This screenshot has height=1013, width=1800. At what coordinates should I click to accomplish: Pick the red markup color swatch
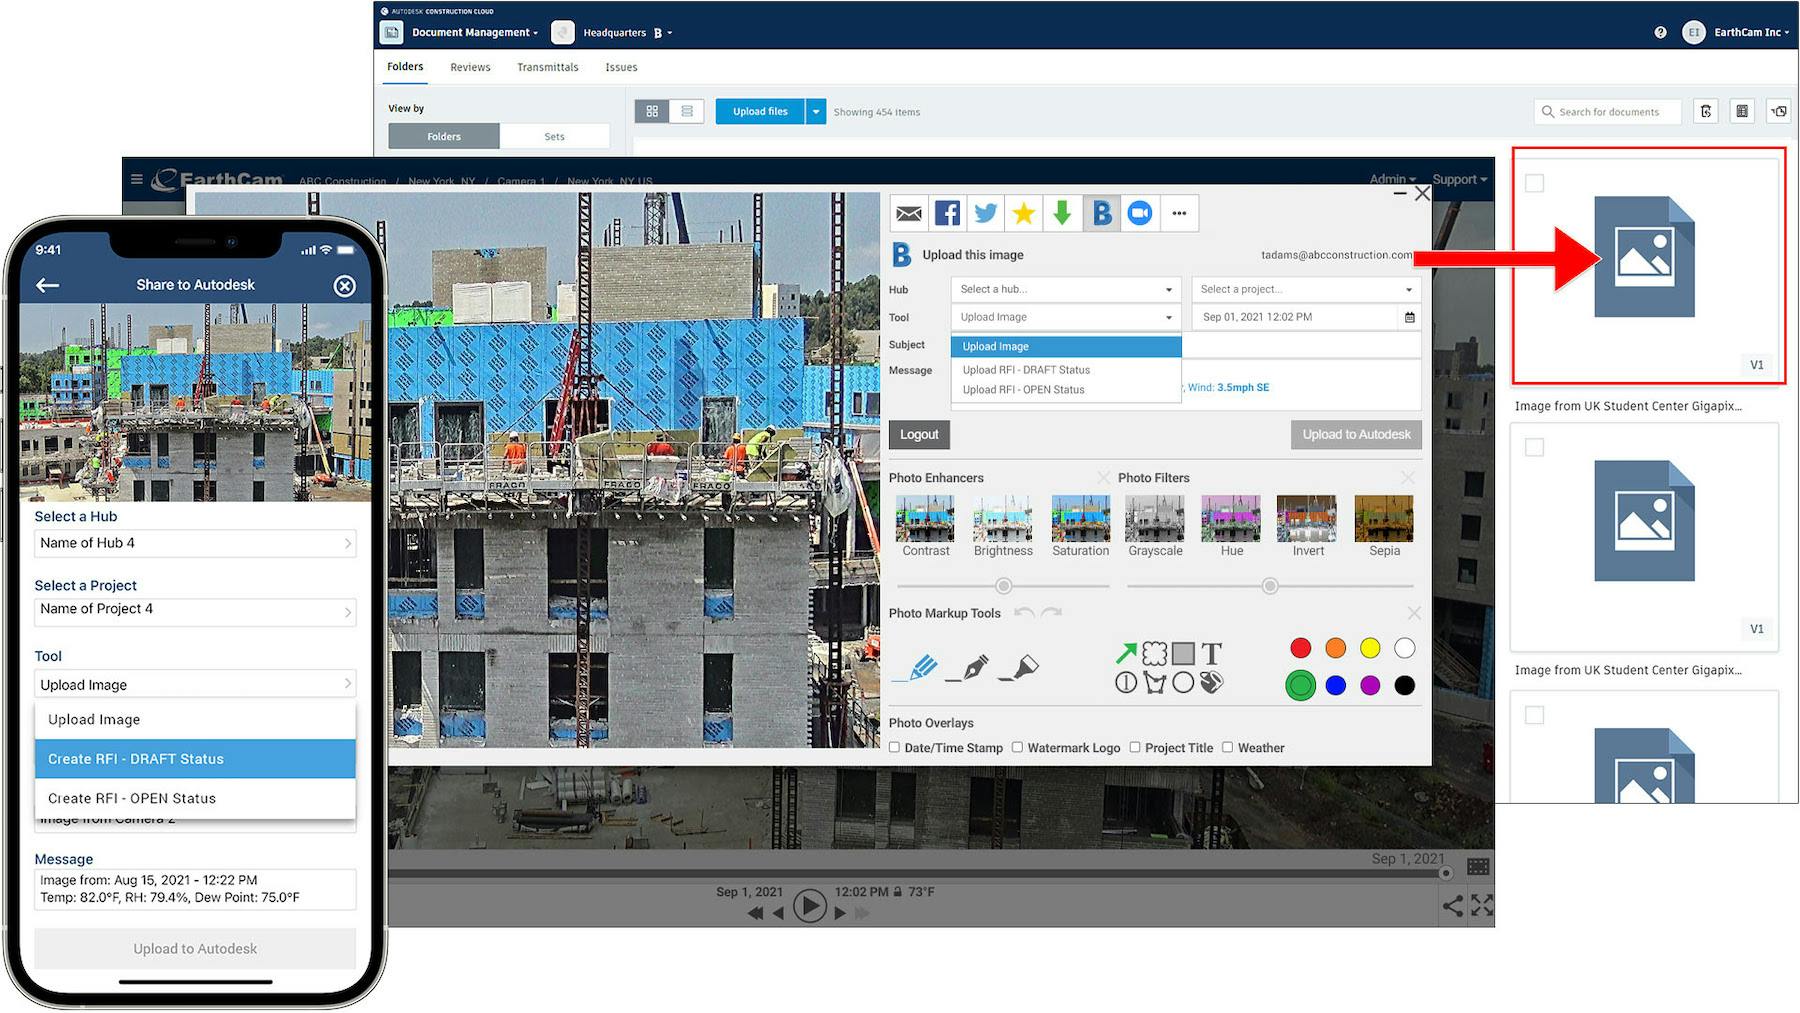coord(1300,648)
